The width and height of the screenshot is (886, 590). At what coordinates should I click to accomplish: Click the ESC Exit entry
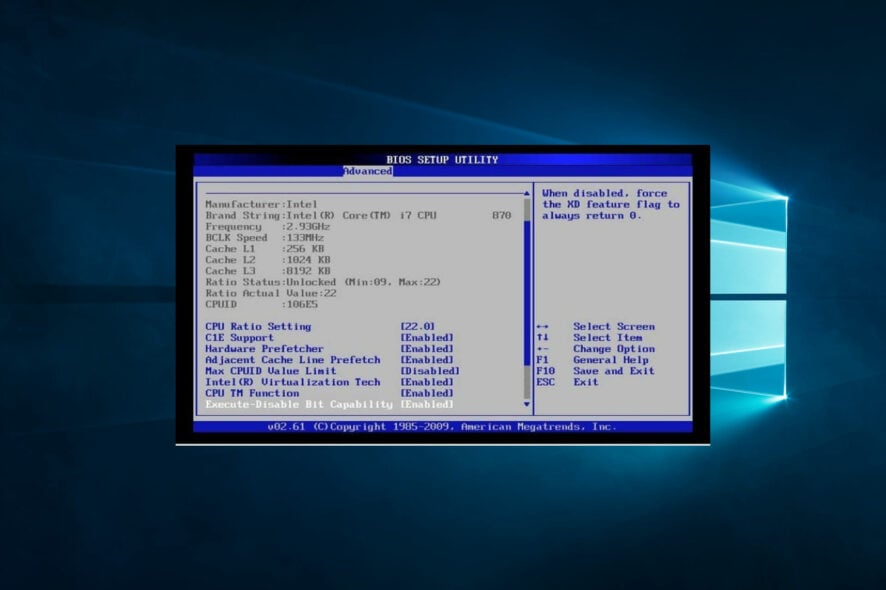point(567,382)
